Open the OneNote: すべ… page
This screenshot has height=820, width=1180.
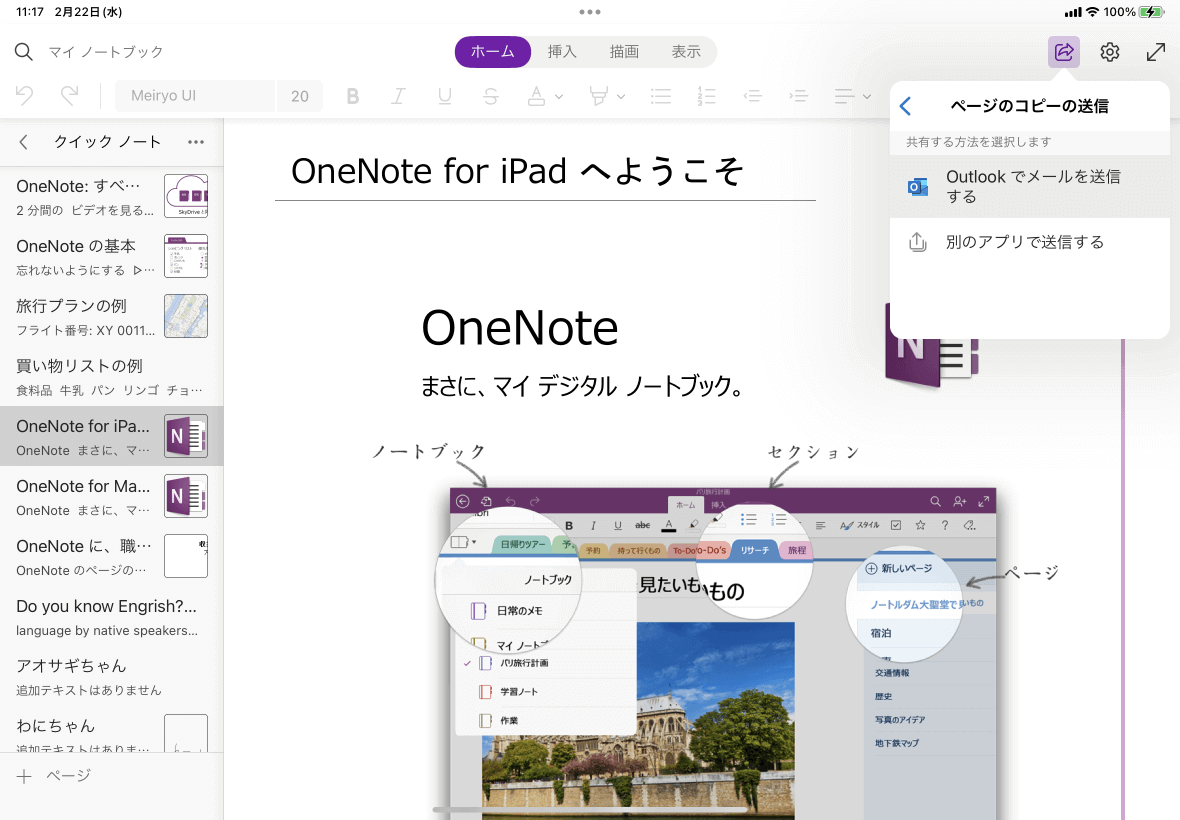click(111, 196)
